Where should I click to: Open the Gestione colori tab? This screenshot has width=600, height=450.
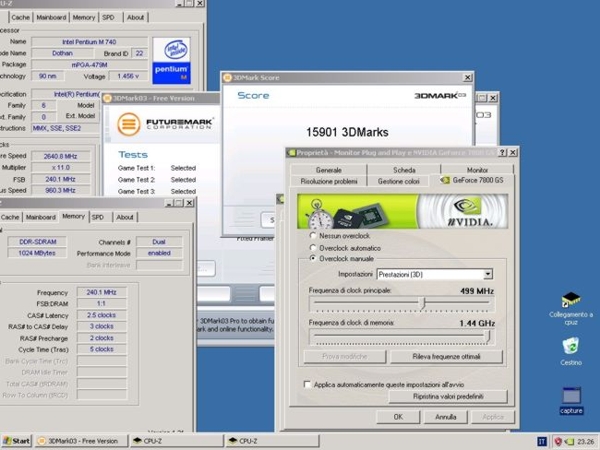pos(398,181)
